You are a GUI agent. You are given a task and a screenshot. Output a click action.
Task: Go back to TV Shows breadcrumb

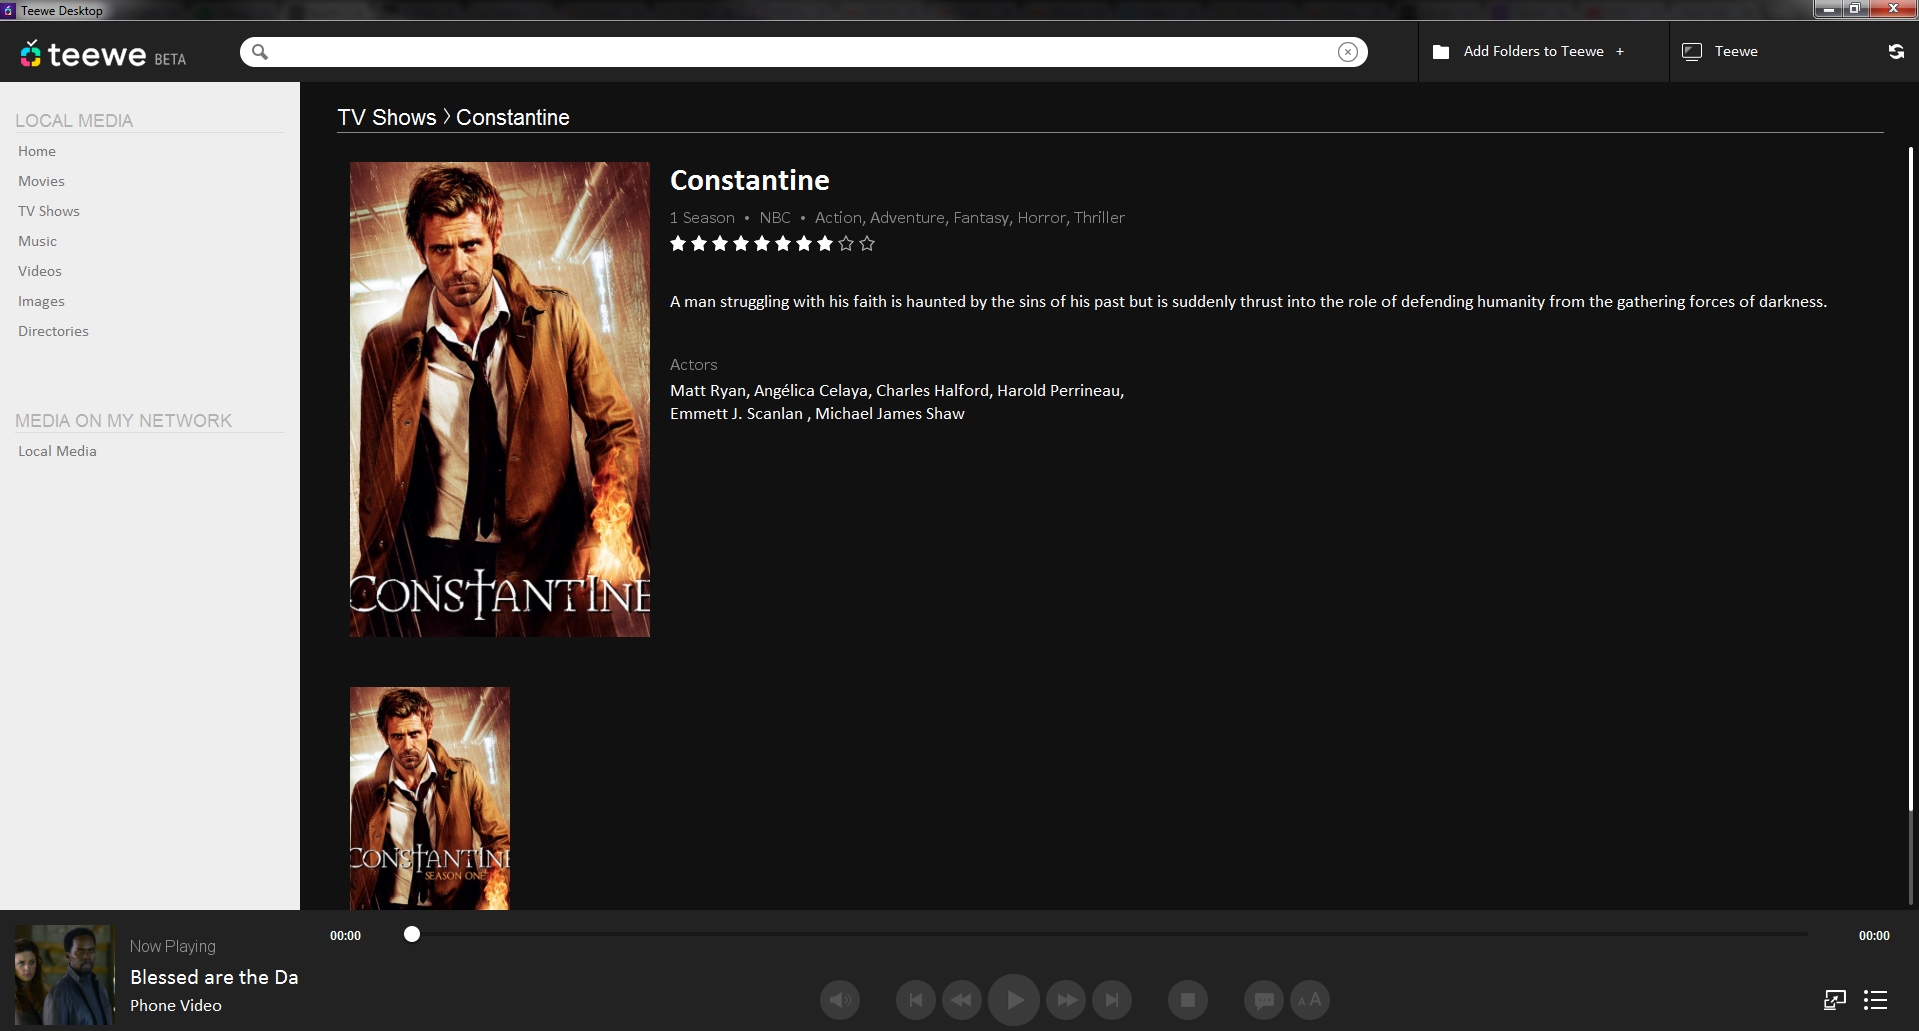pyautogui.click(x=387, y=117)
